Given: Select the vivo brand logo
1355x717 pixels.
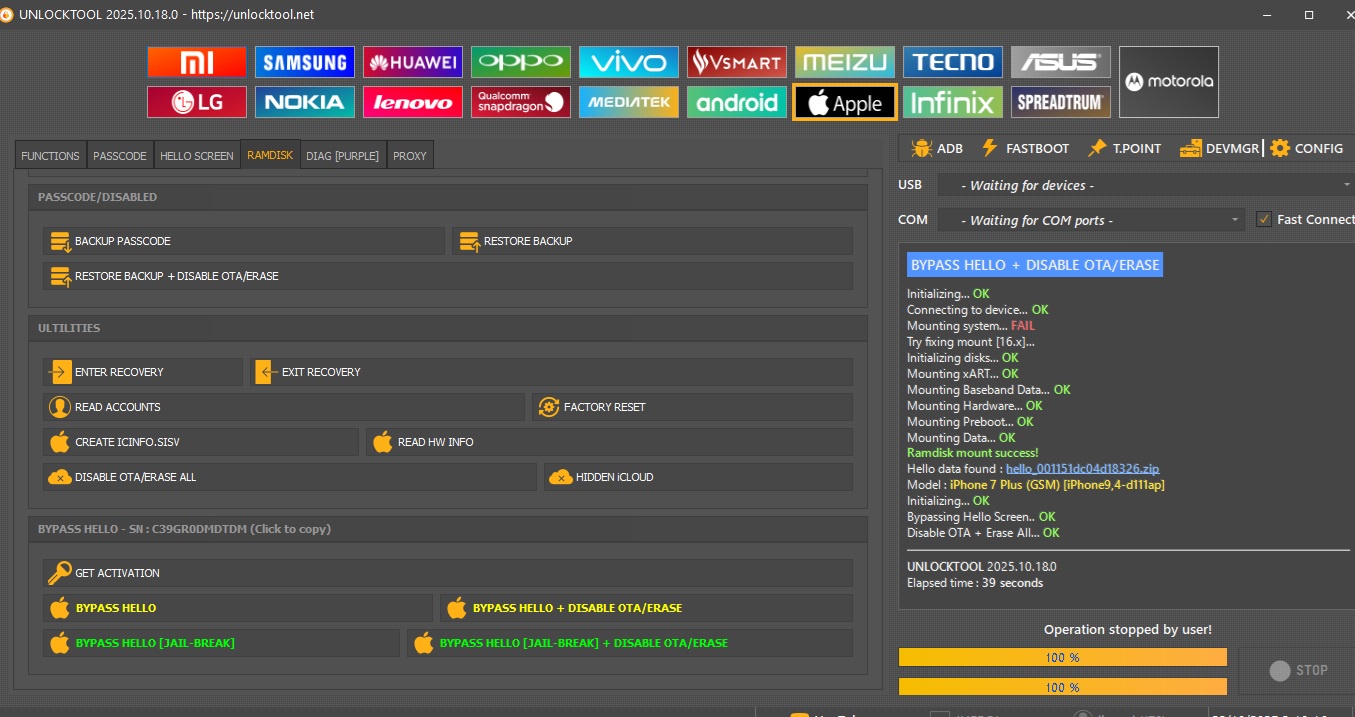Looking at the screenshot, I should (629, 62).
